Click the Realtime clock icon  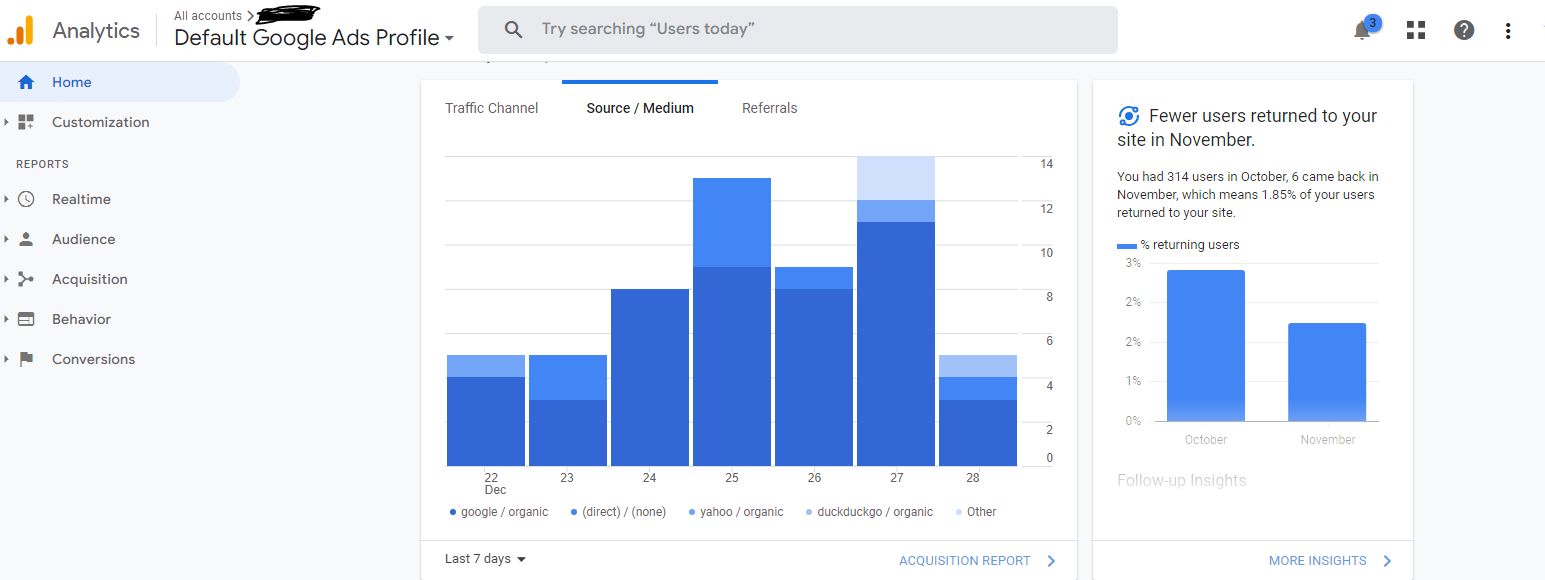point(26,199)
